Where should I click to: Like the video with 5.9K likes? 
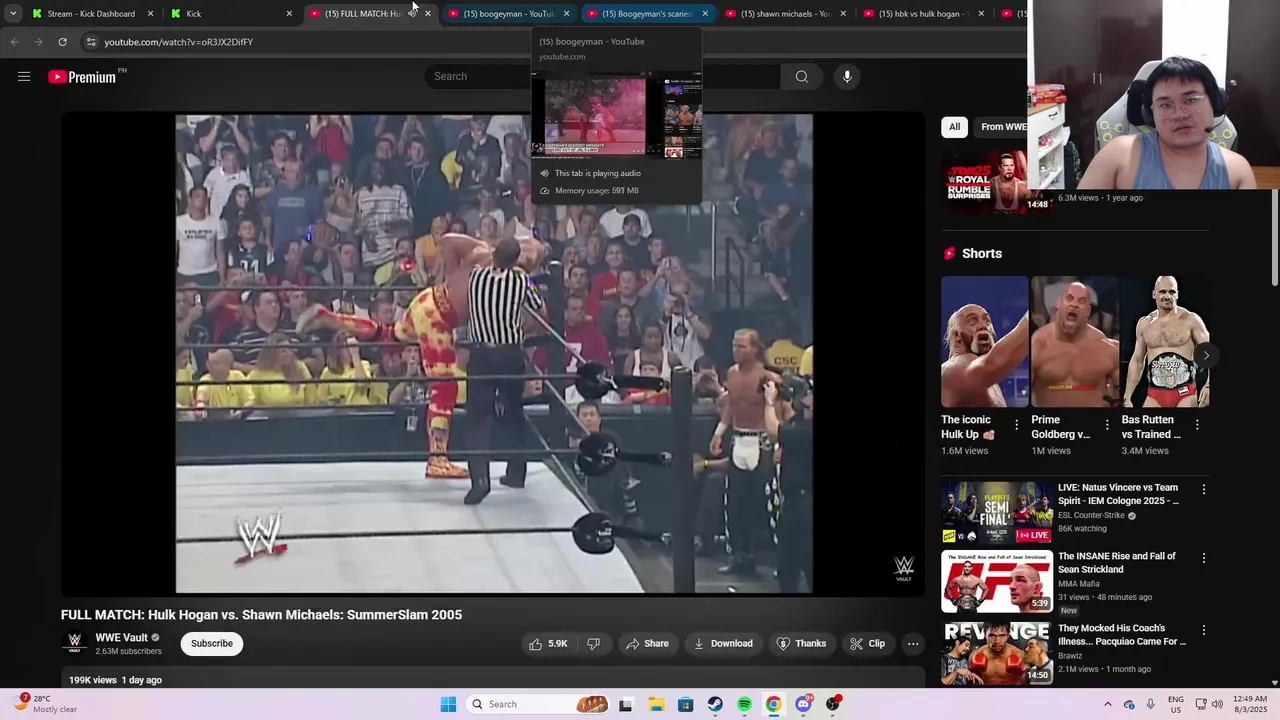[x=548, y=644]
